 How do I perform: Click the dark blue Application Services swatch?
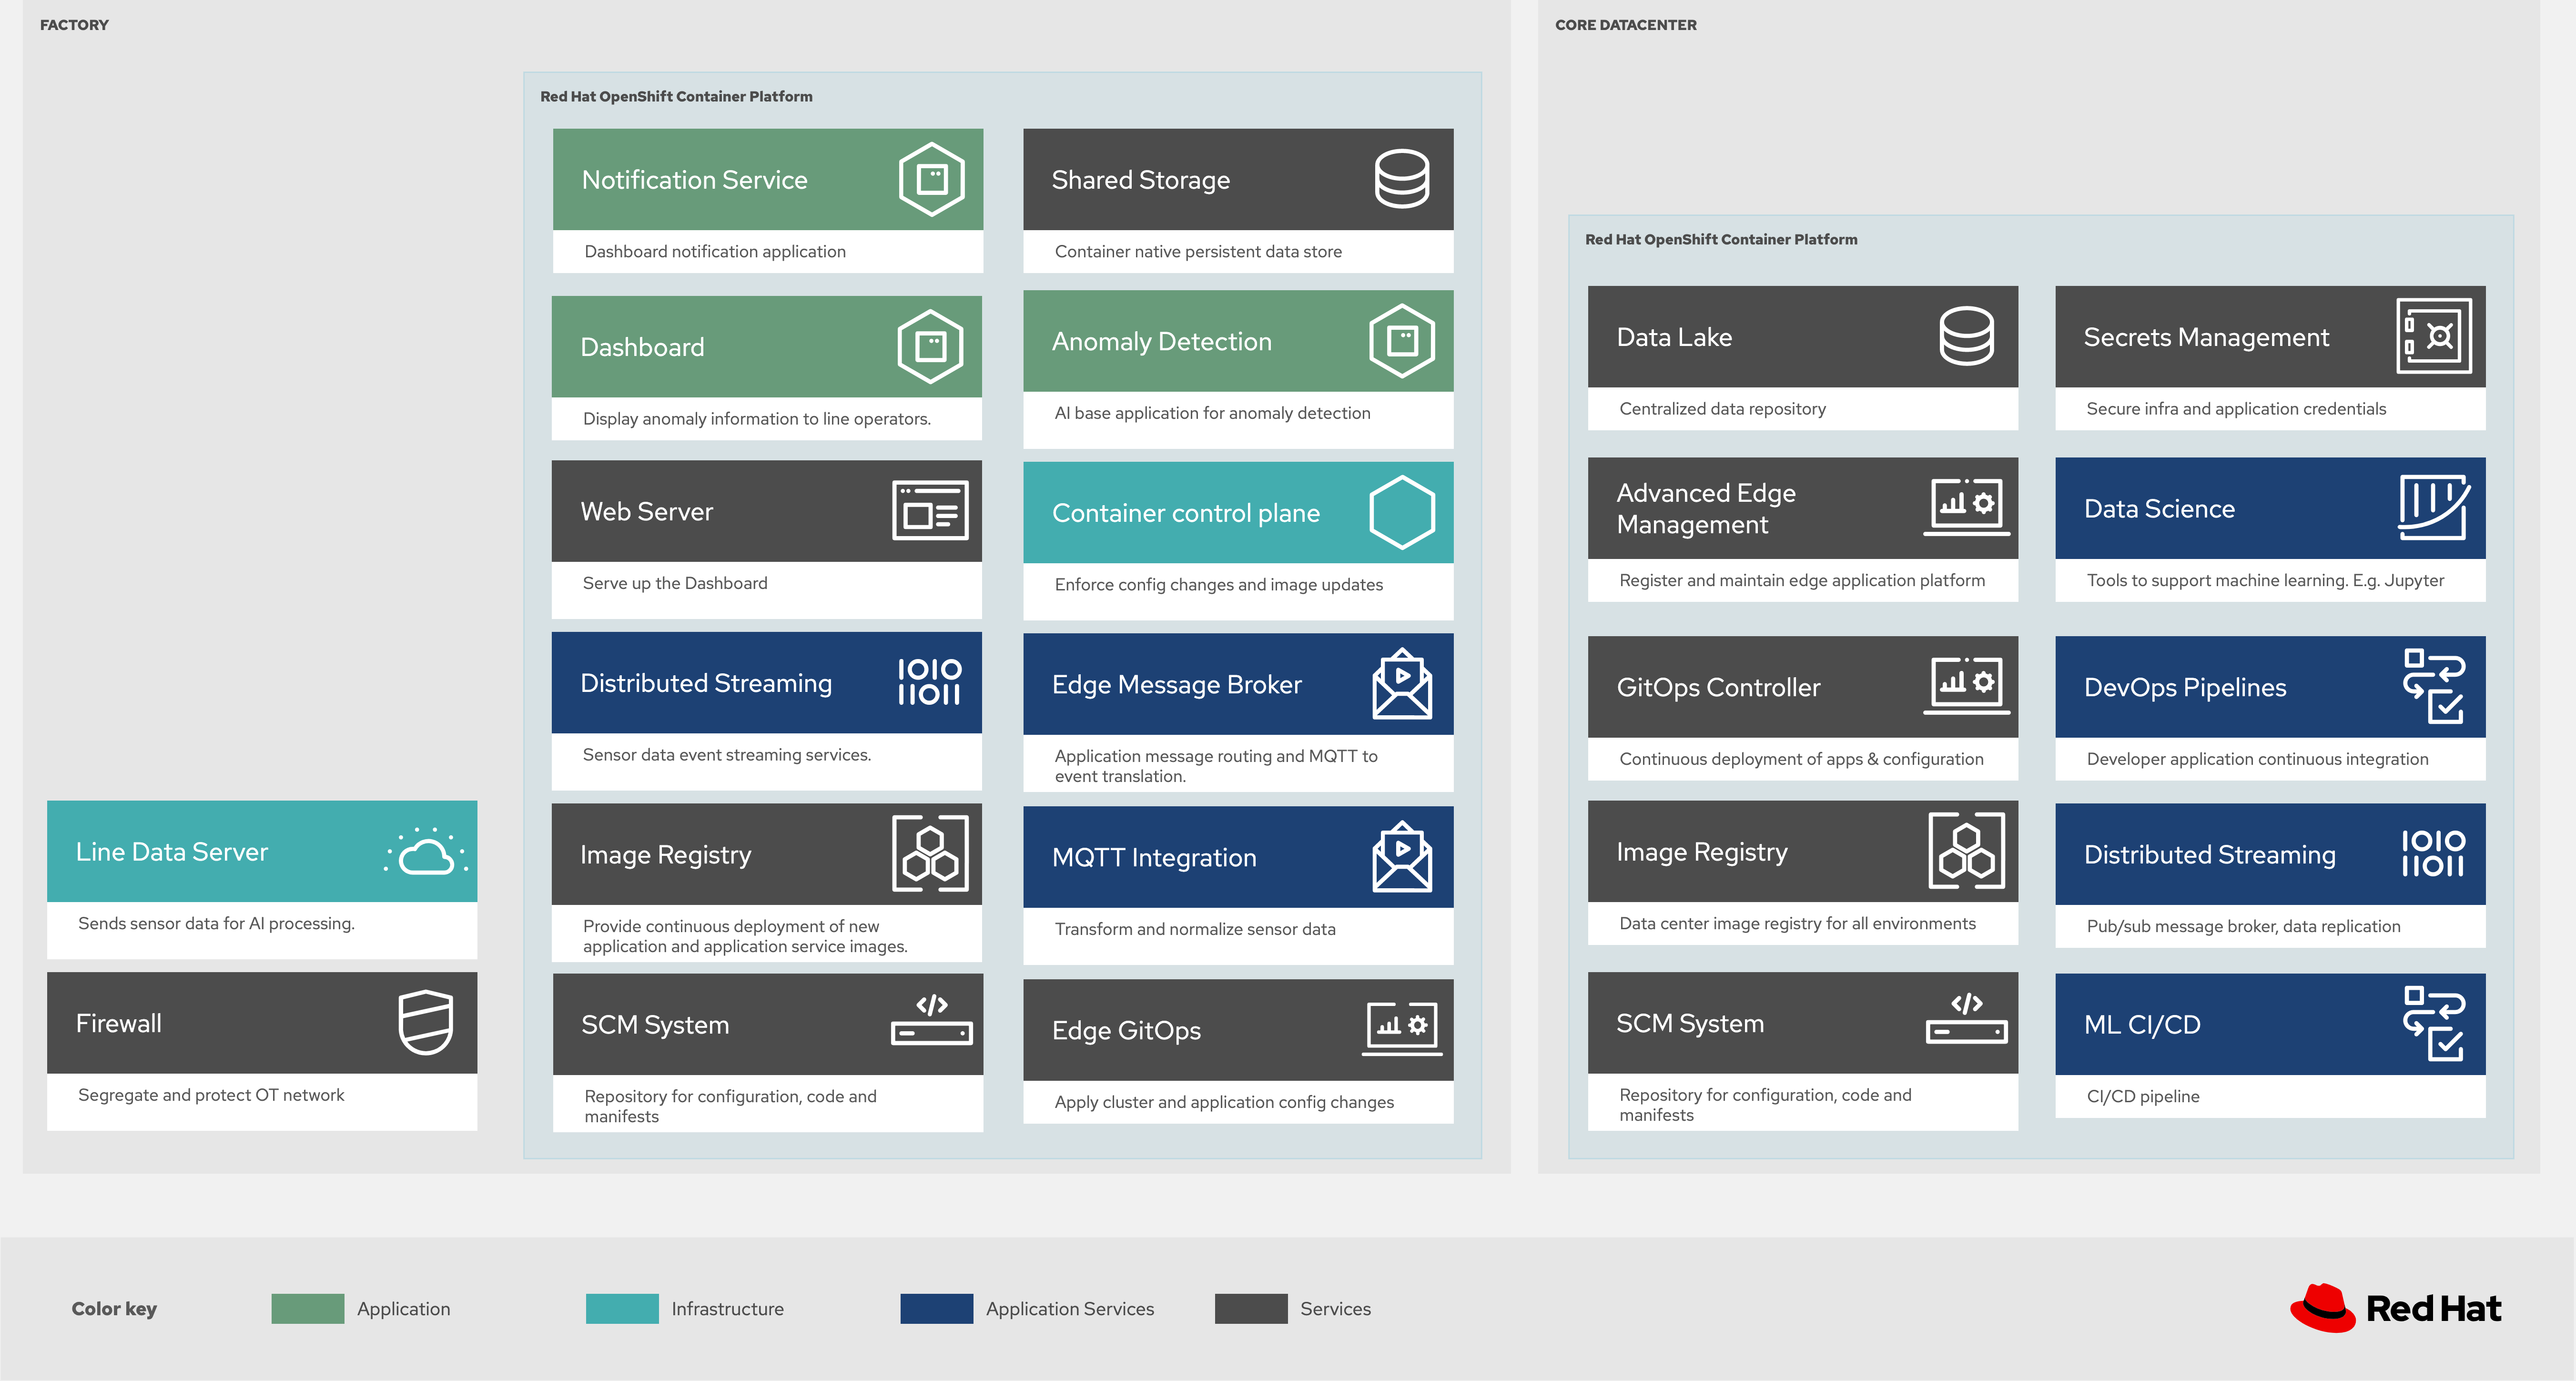(936, 1308)
